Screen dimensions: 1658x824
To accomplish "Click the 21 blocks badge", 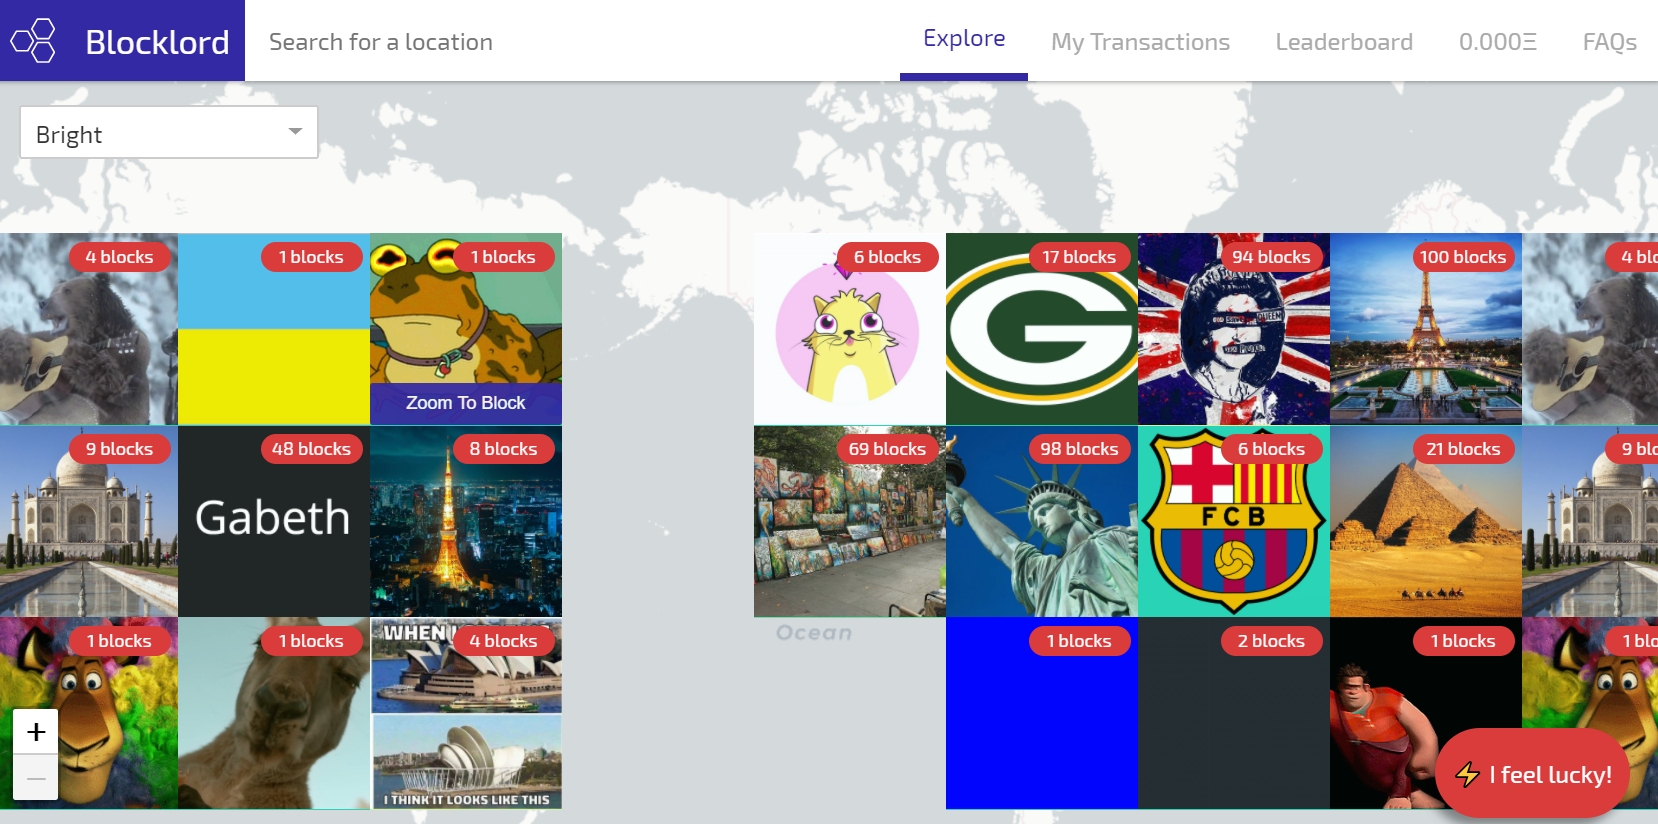I will pyautogui.click(x=1463, y=449).
